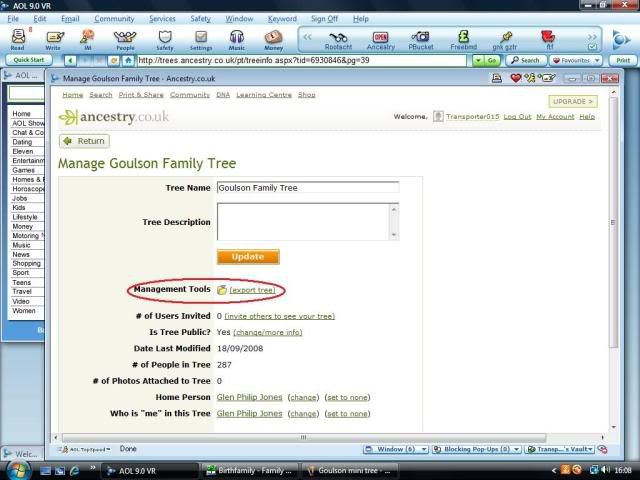This screenshot has height=480, width=640.
Task: Click the home icon beside address bar
Action: 128,60
